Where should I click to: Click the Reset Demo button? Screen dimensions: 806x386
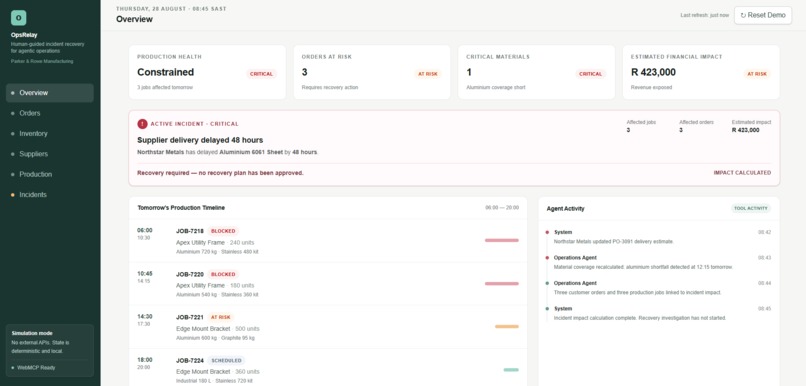(x=763, y=15)
